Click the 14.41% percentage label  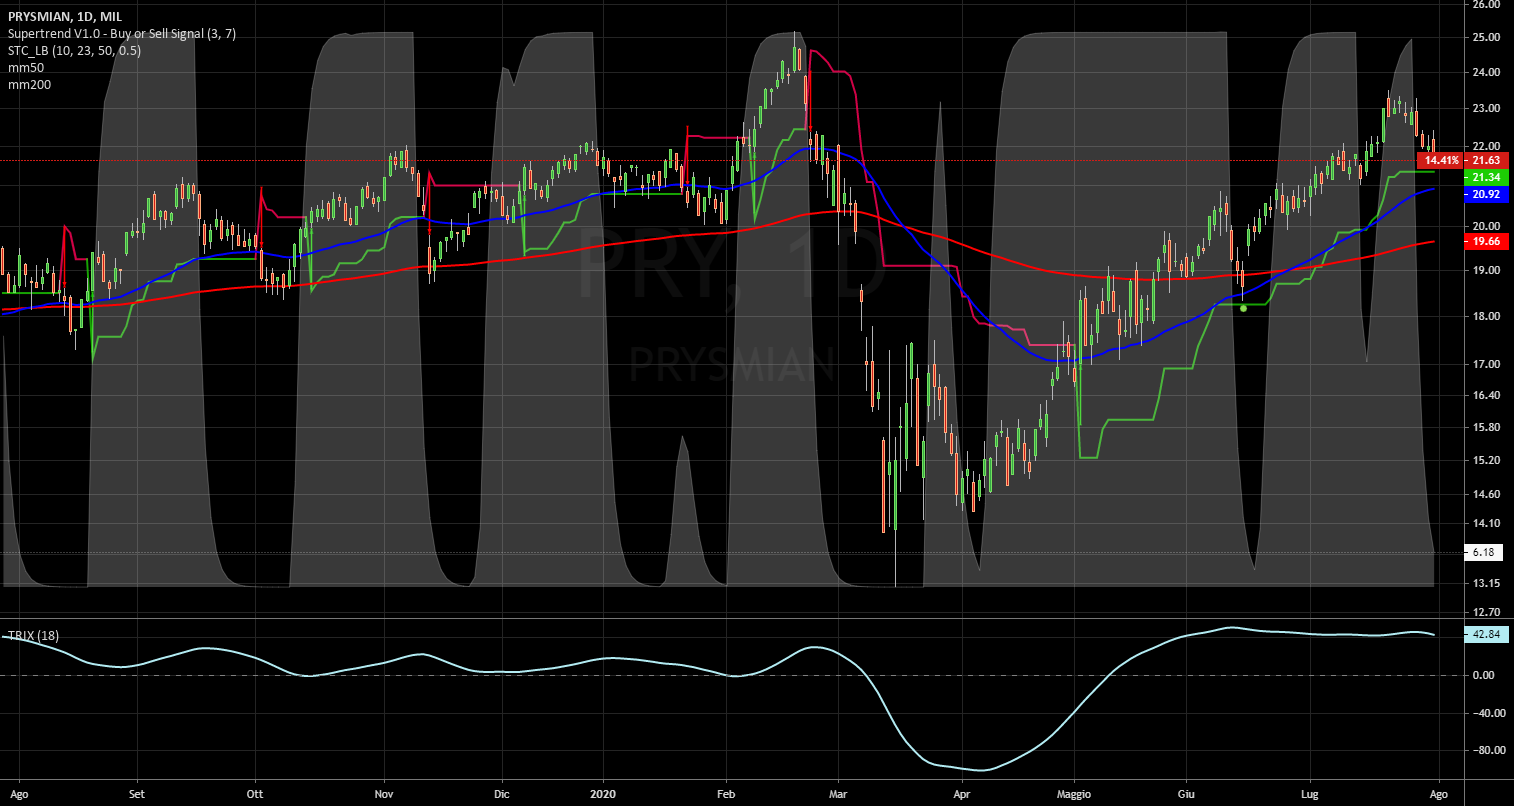pos(1442,160)
